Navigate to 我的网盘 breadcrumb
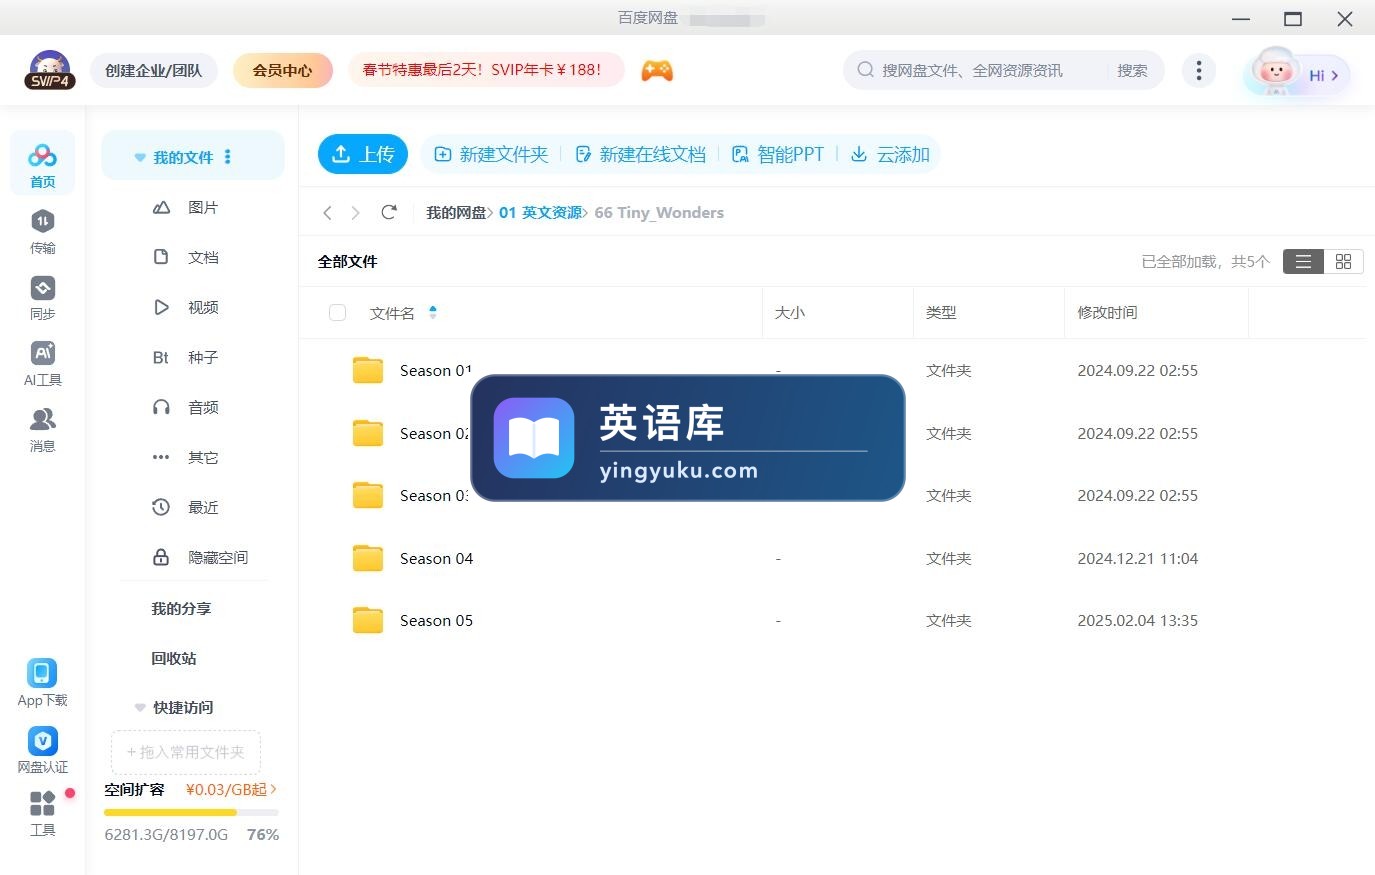The width and height of the screenshot is (1375, 875). point(456,212)
